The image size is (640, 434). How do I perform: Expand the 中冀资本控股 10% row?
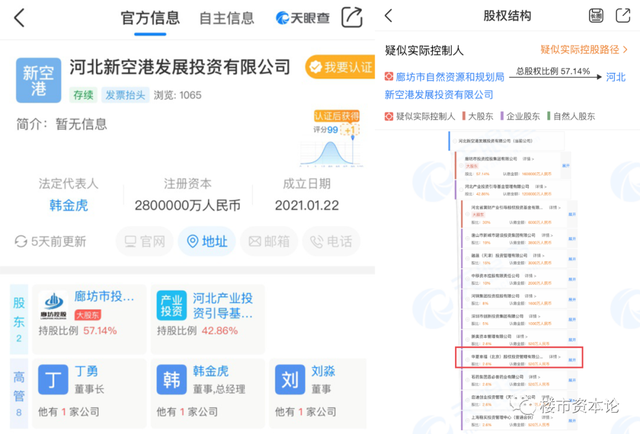click(x=572, y=279)
